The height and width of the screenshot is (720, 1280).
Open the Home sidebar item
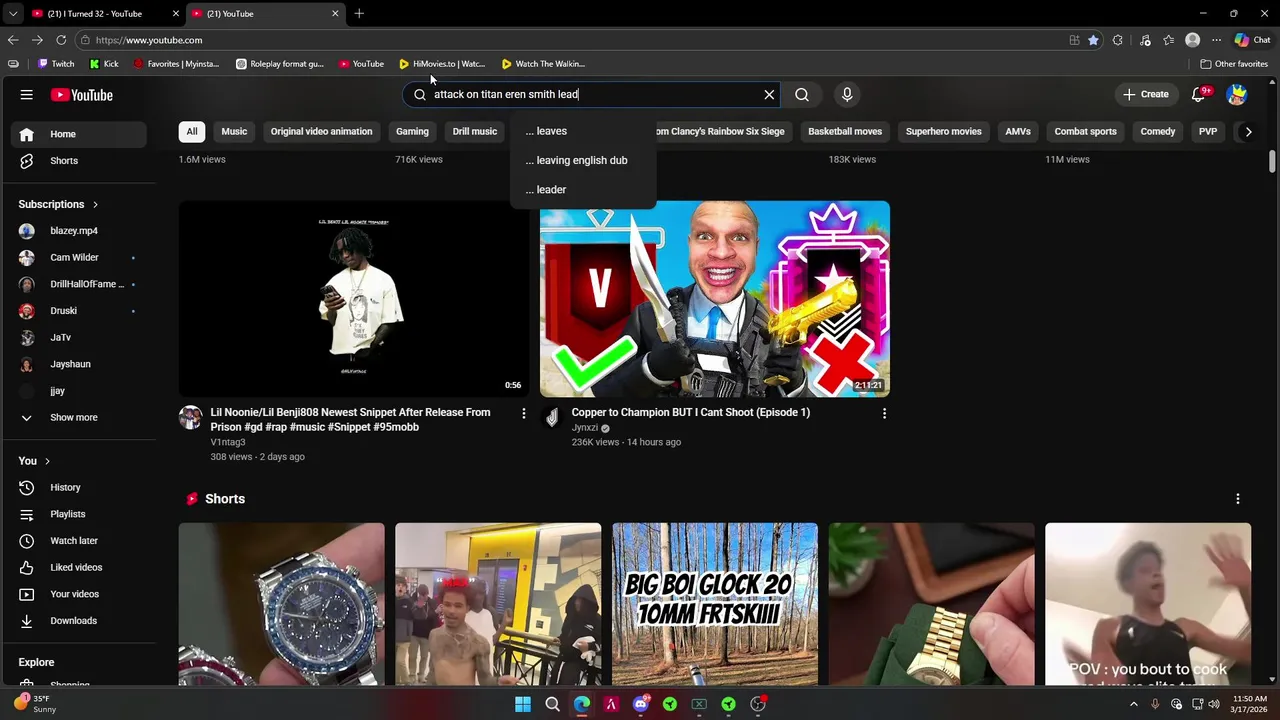pyautogui.click(x=80, y=134)
